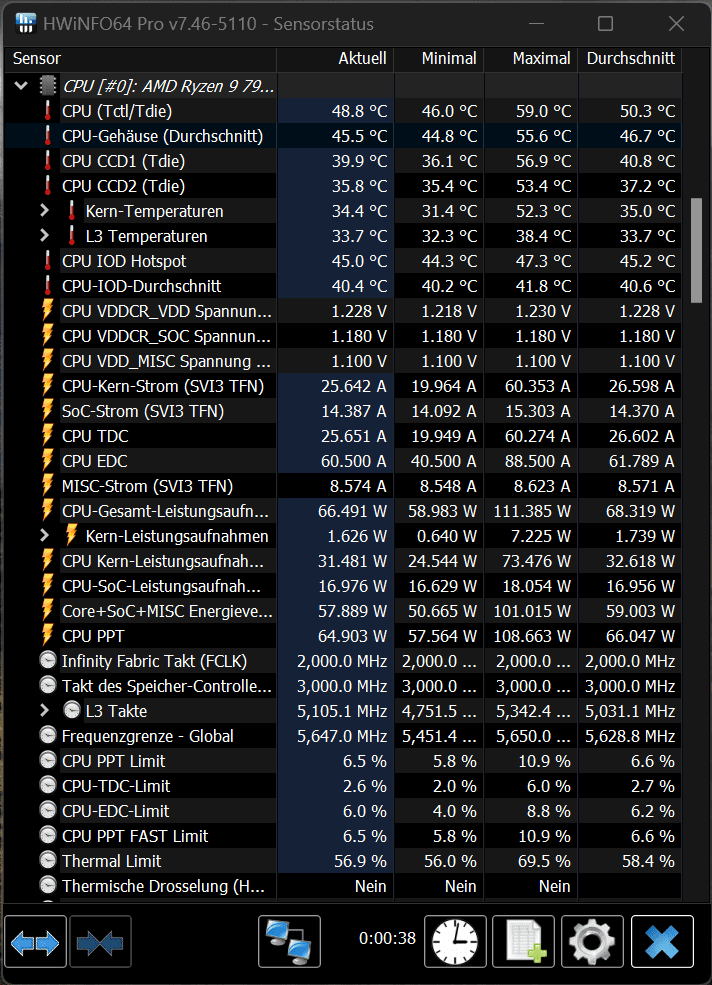This screenshot has height=985, width=712.
Task: Click lightning icon beside SoC-Strom (SVI3 TFN)
Action: 48,411
